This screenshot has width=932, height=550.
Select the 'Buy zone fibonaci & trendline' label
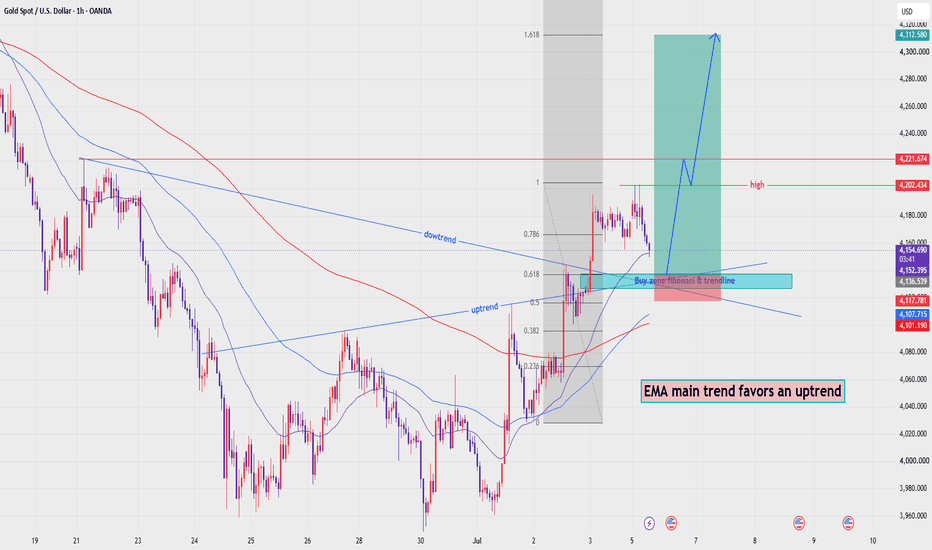[684, 281]
